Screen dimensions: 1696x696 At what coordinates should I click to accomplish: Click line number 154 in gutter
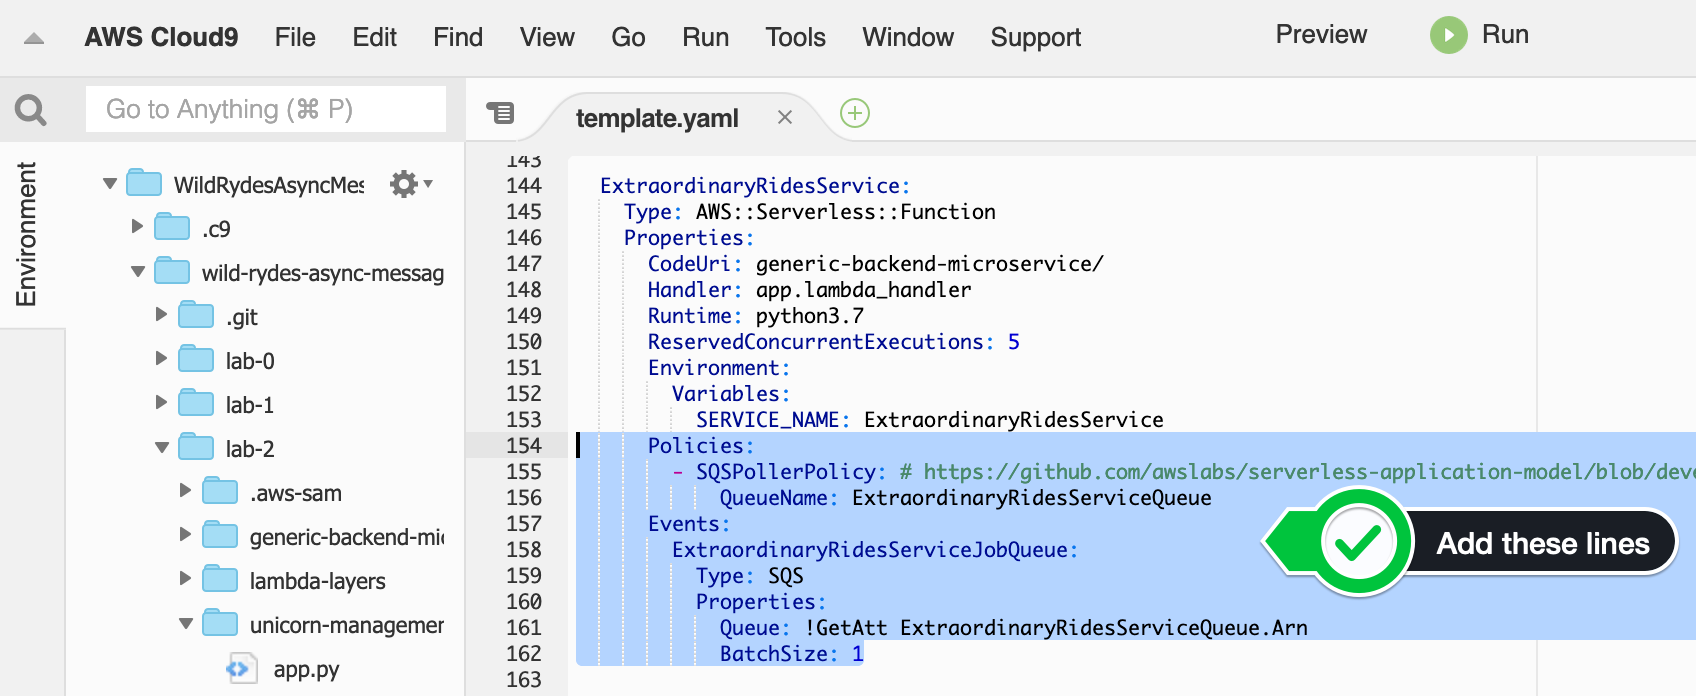tap(523, 445)
